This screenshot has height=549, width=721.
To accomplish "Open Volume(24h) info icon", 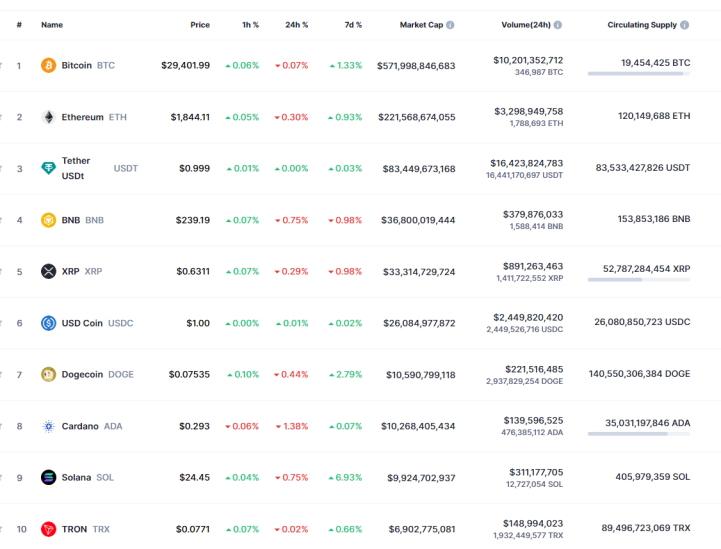I will click(x=558, y=25).
